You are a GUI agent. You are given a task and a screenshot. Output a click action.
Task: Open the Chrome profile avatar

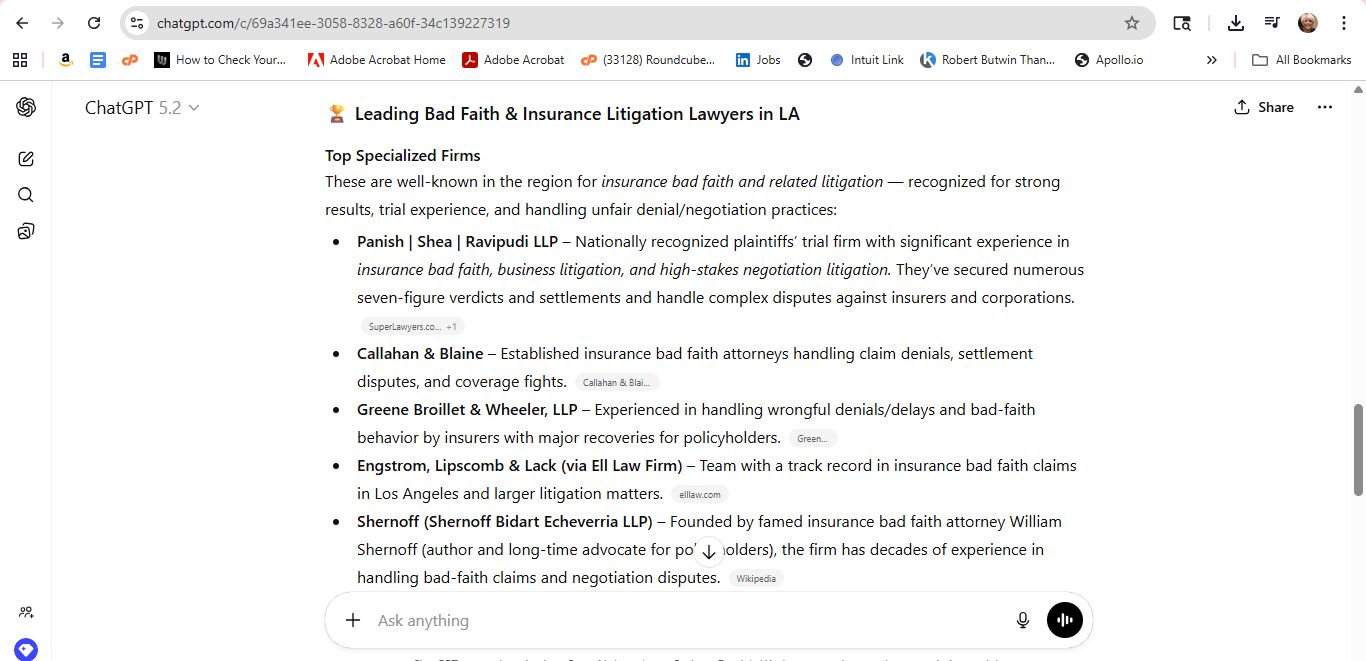pos(1308,23)
